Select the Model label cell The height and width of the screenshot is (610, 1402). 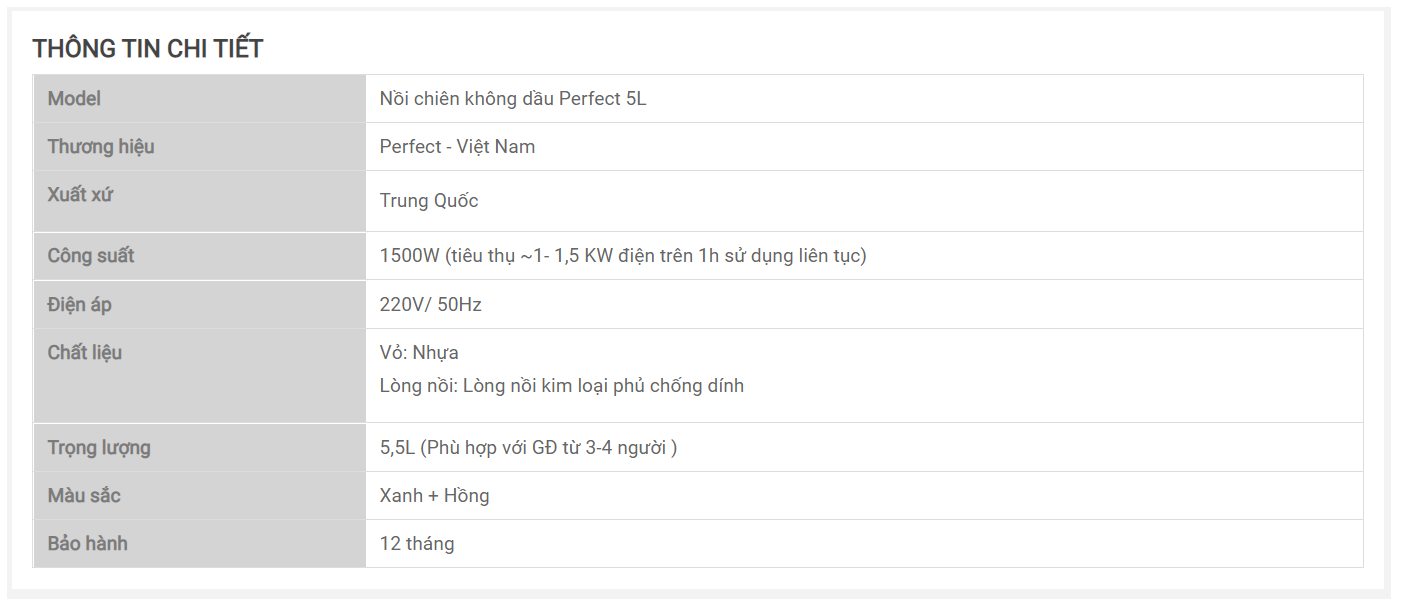(200, 99)
